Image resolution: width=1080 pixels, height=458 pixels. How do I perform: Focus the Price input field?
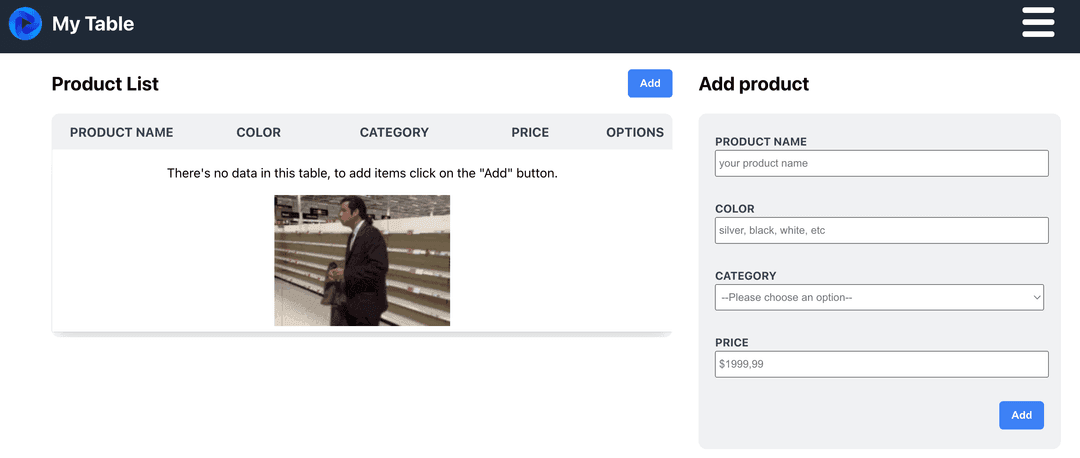coord(882,364)
